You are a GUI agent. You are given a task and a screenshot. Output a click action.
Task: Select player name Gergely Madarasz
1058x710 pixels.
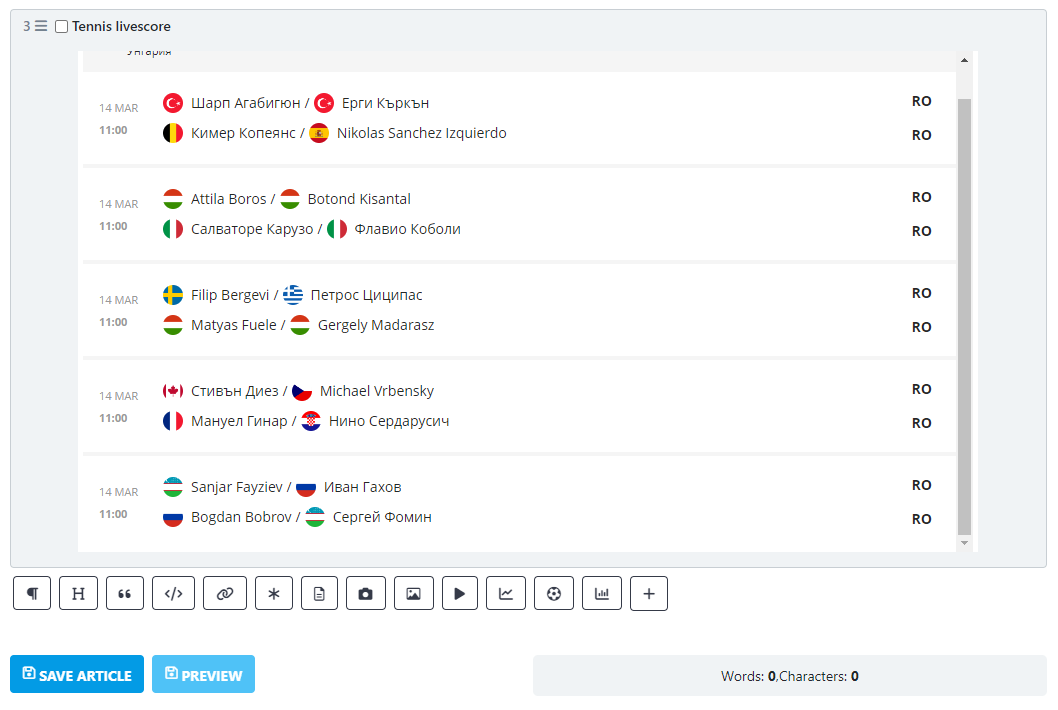tap(376, 325)
